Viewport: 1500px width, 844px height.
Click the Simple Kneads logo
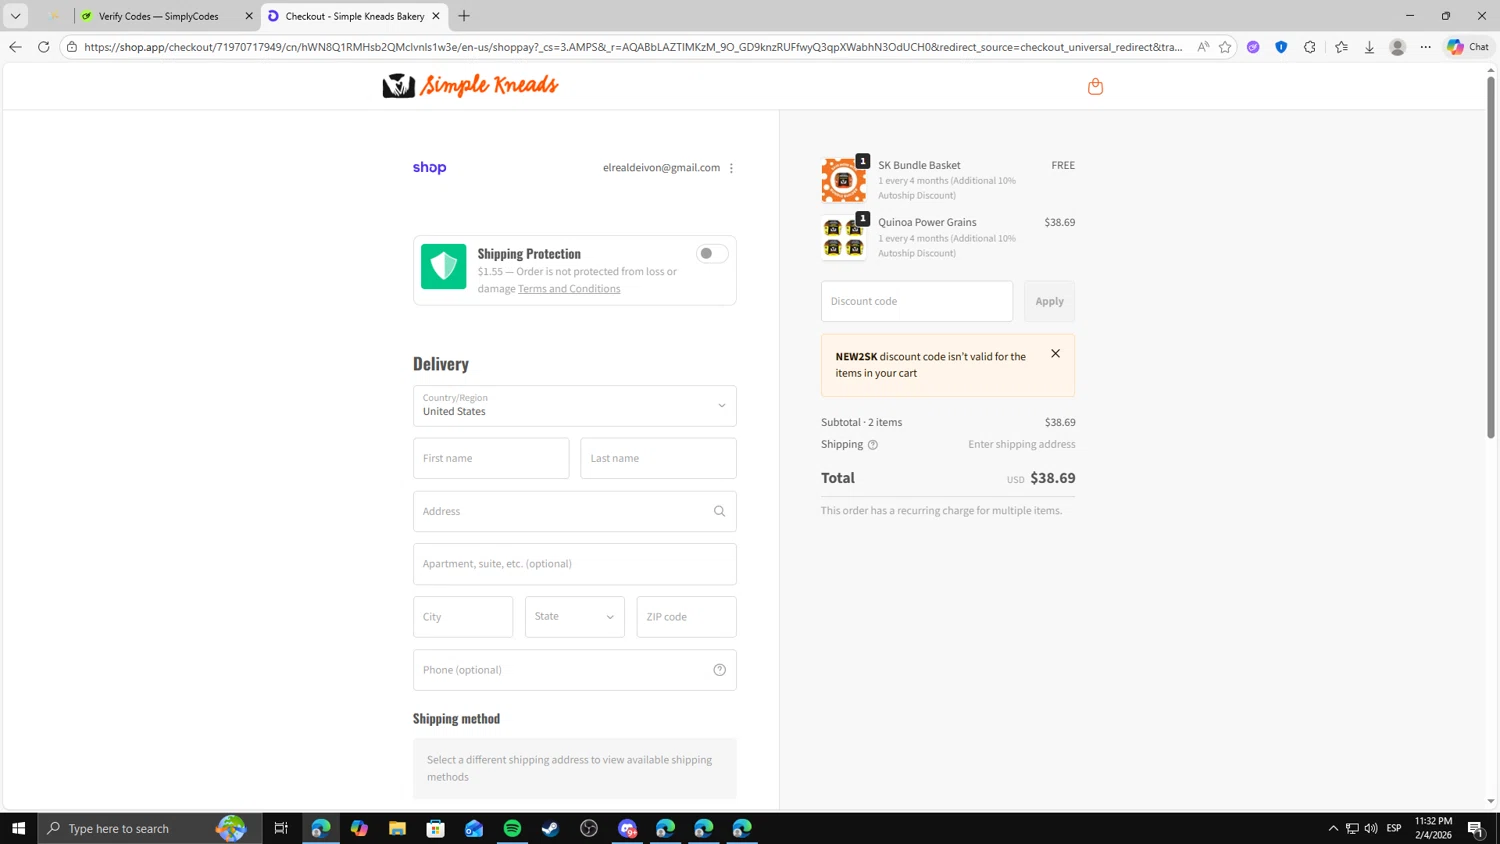tap(470, 85)
